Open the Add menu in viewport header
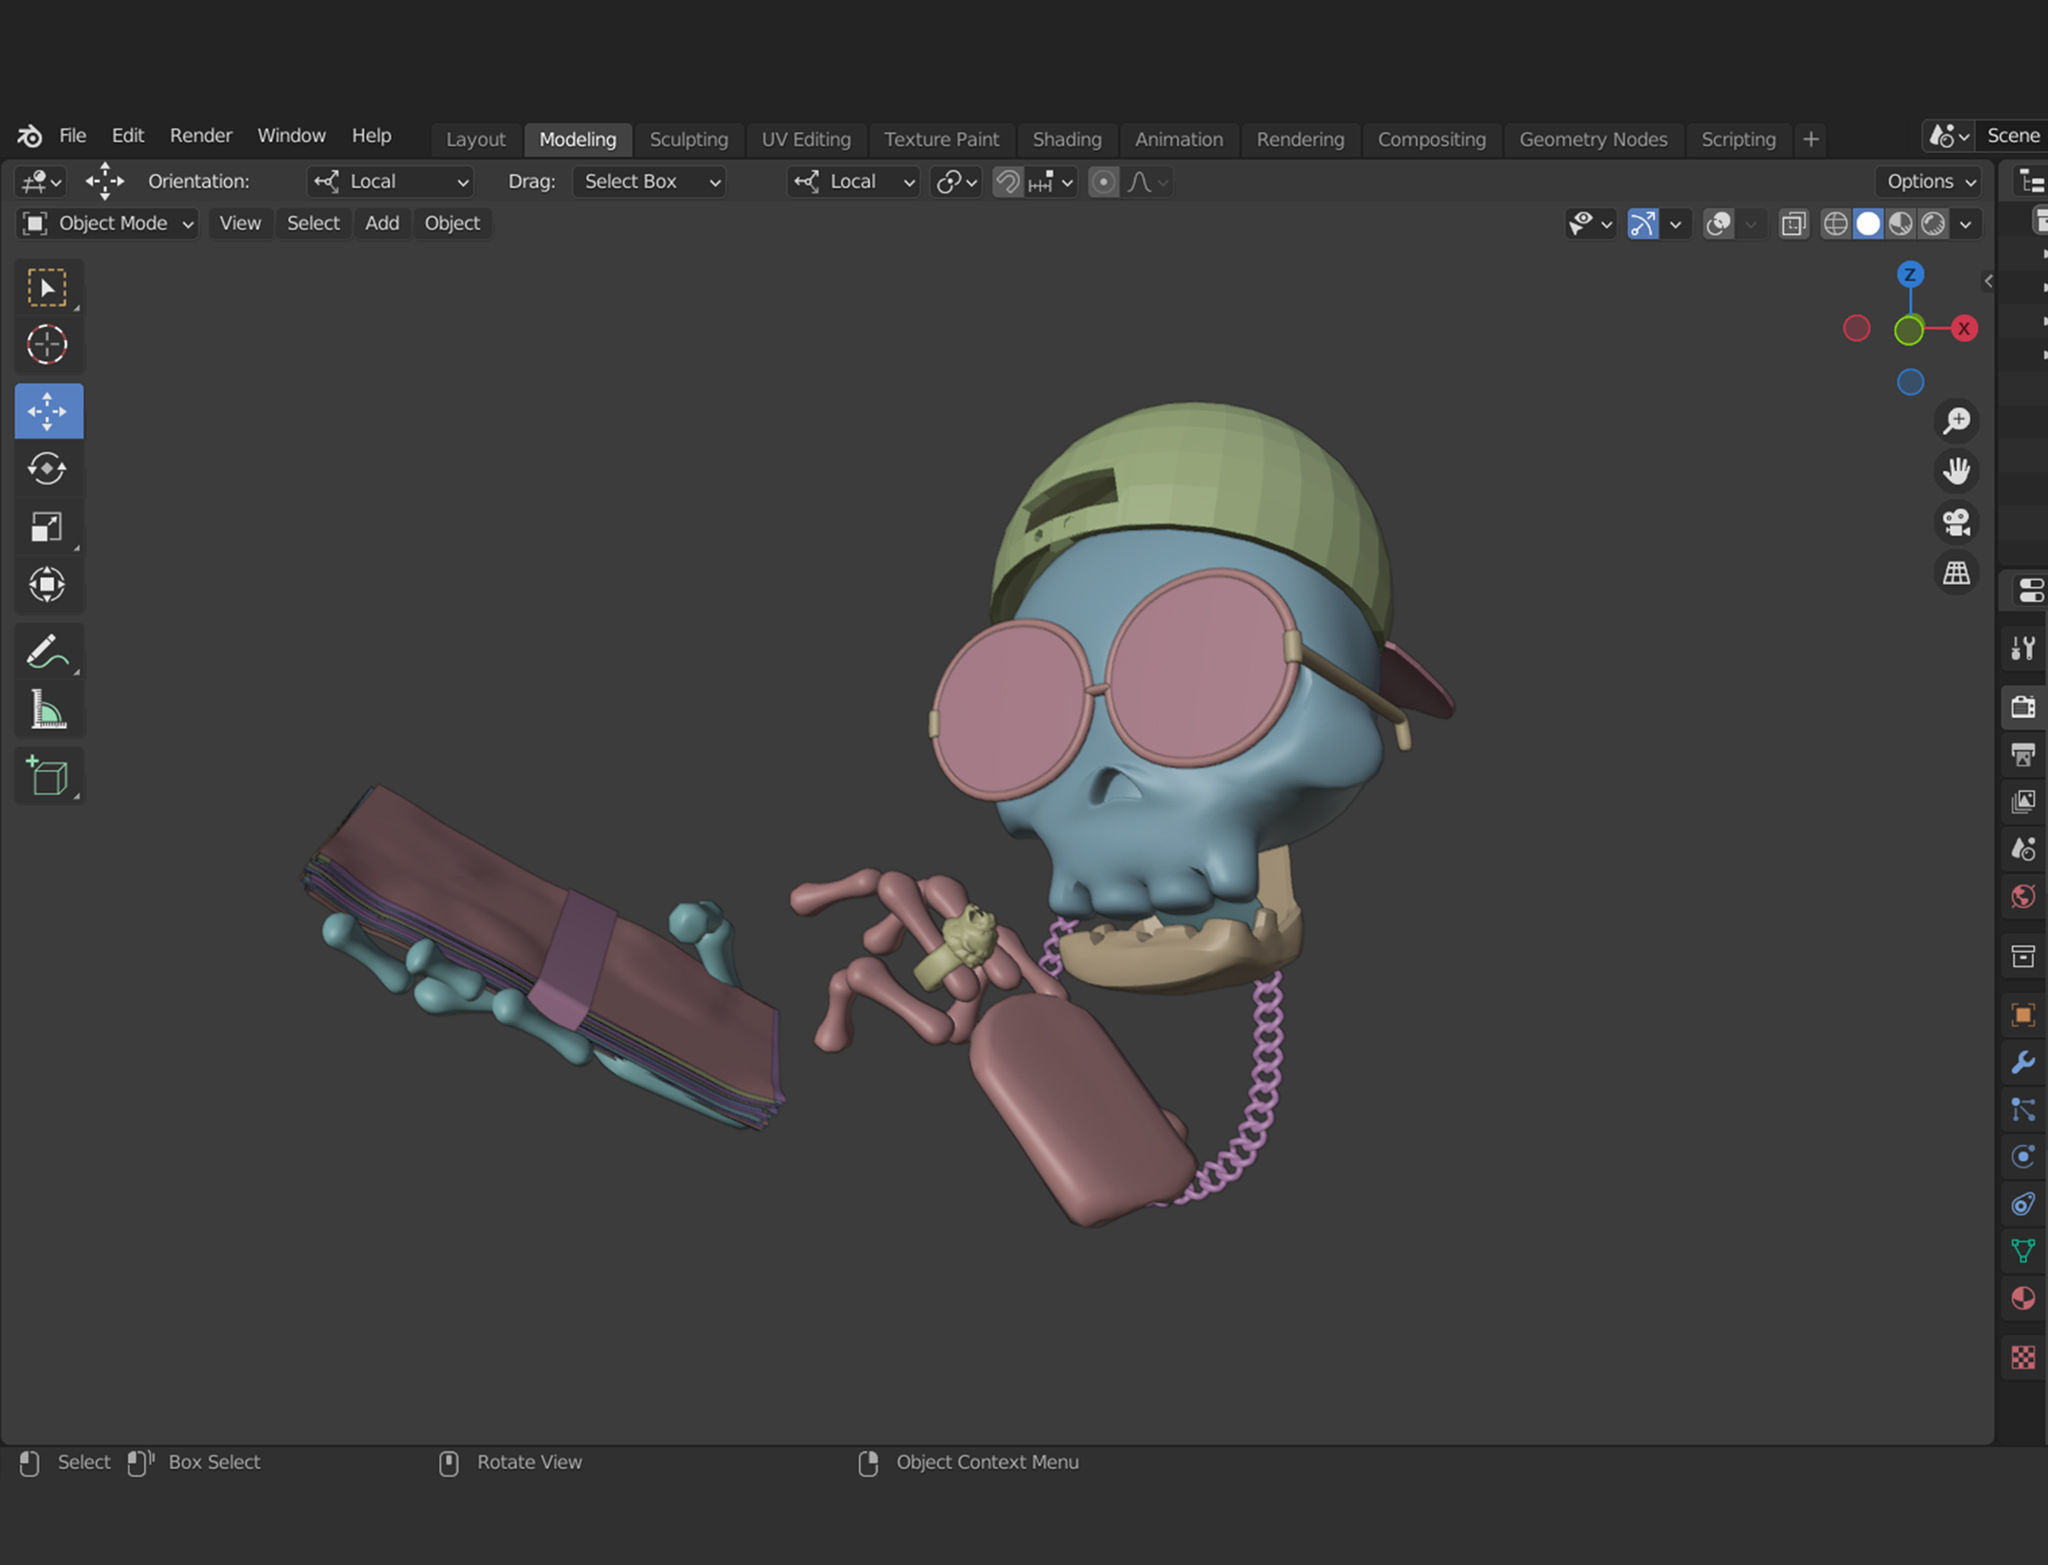This screenshot has height=1565, width=2048. (x=382, y=224)
